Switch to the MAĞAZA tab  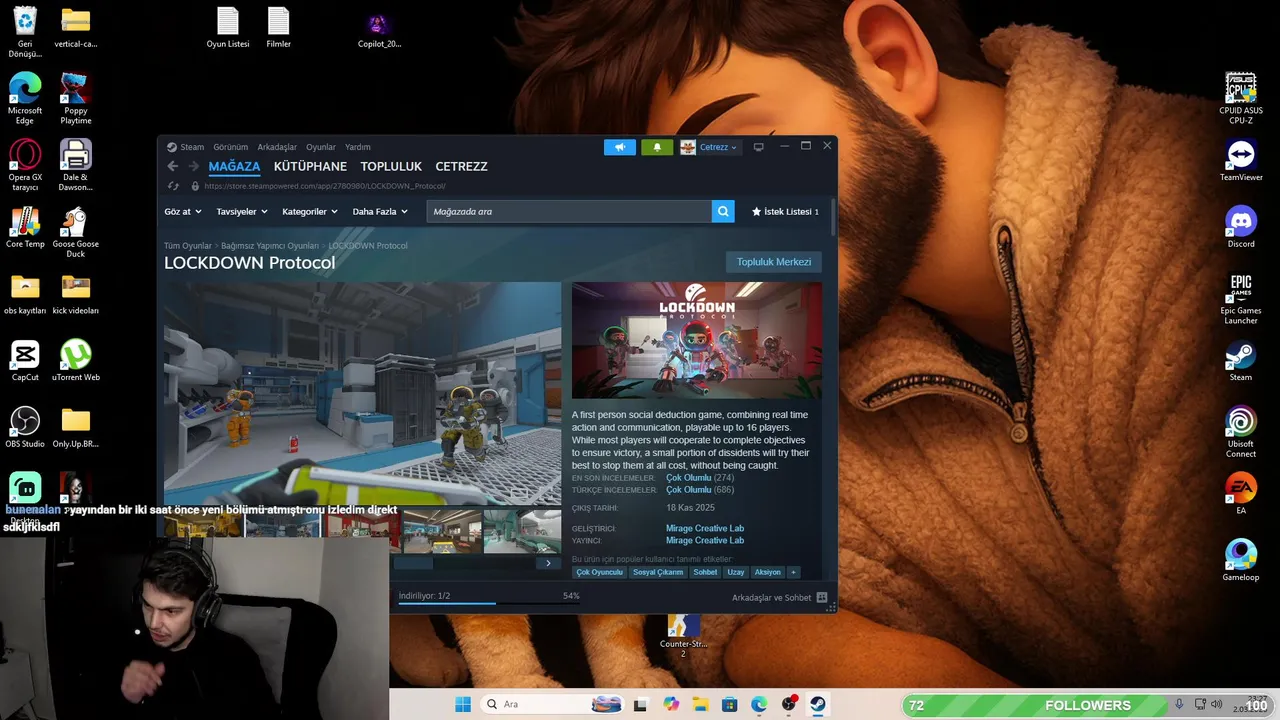[x=234, y=166]
